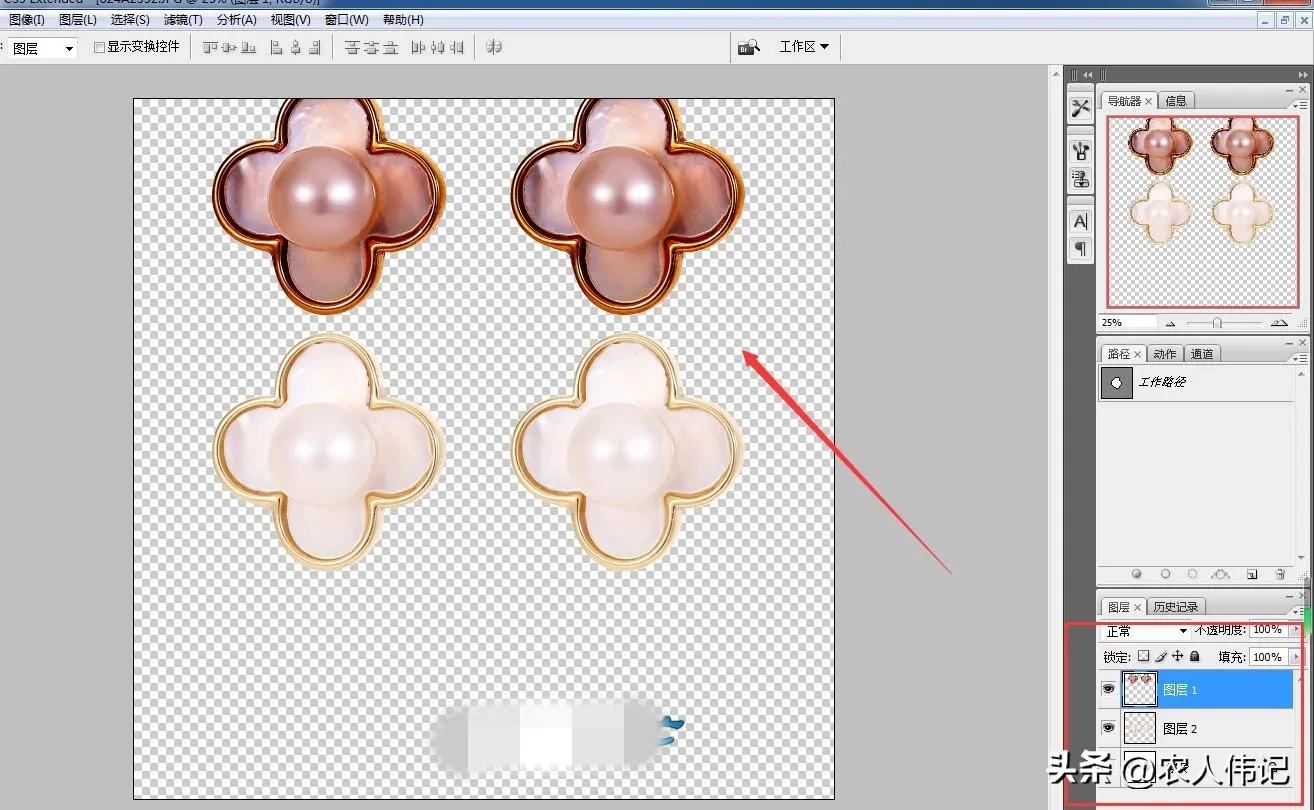The width and height of the screenshot is (1314, 810).
Task: Toggle lock position for the layer
Action: [1177, 657]
